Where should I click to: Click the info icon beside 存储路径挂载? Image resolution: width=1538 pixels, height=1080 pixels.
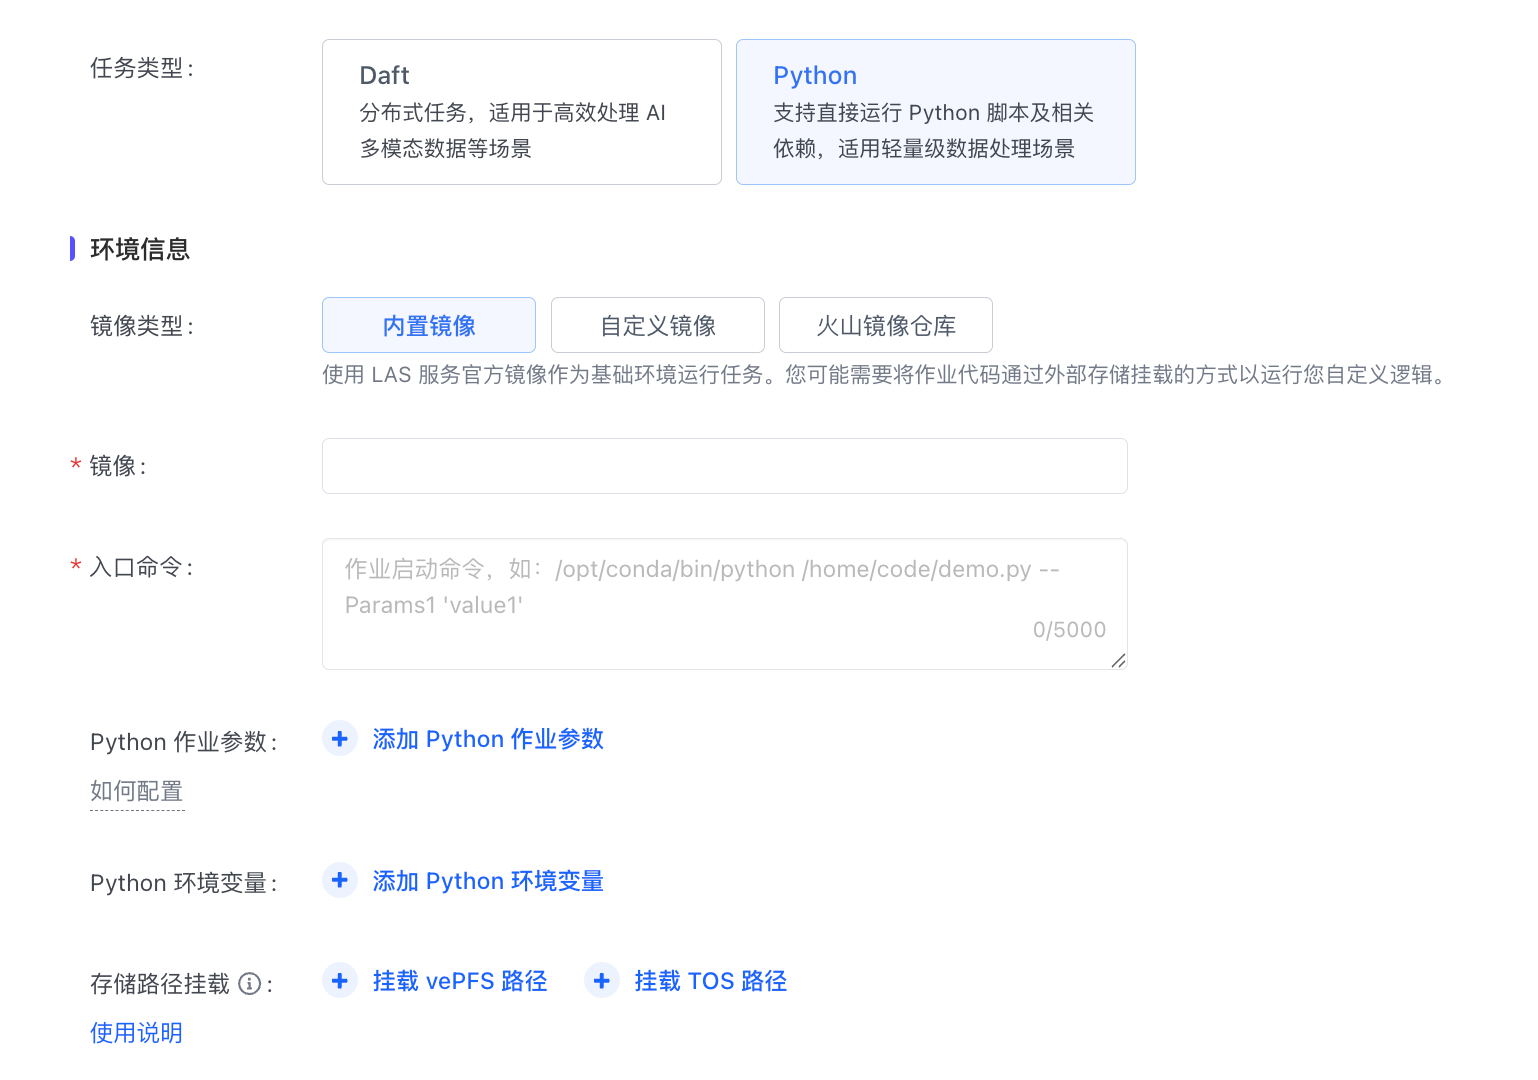click(x=250, y=984)
